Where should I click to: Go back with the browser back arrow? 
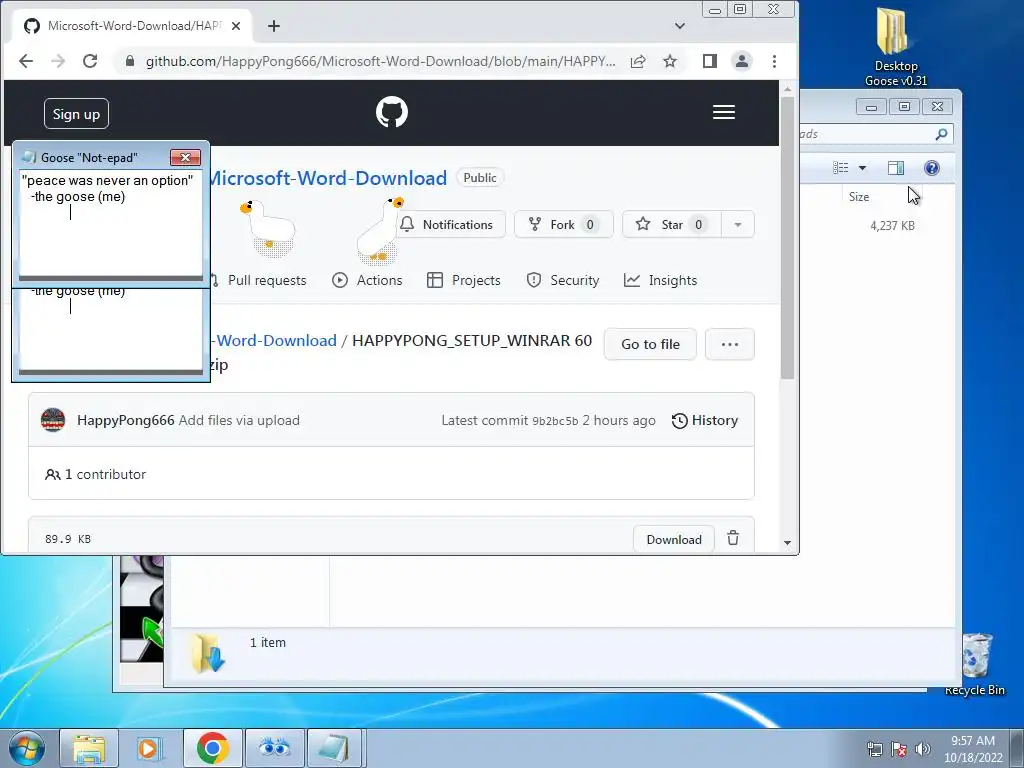click(25, 61)
